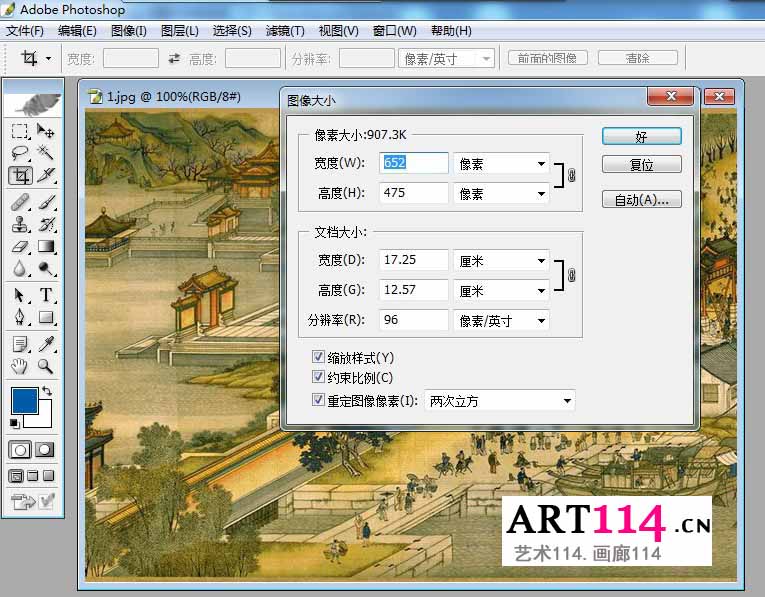
Task: Open the 选择(S) menu
Action: (x=232, y=31)
